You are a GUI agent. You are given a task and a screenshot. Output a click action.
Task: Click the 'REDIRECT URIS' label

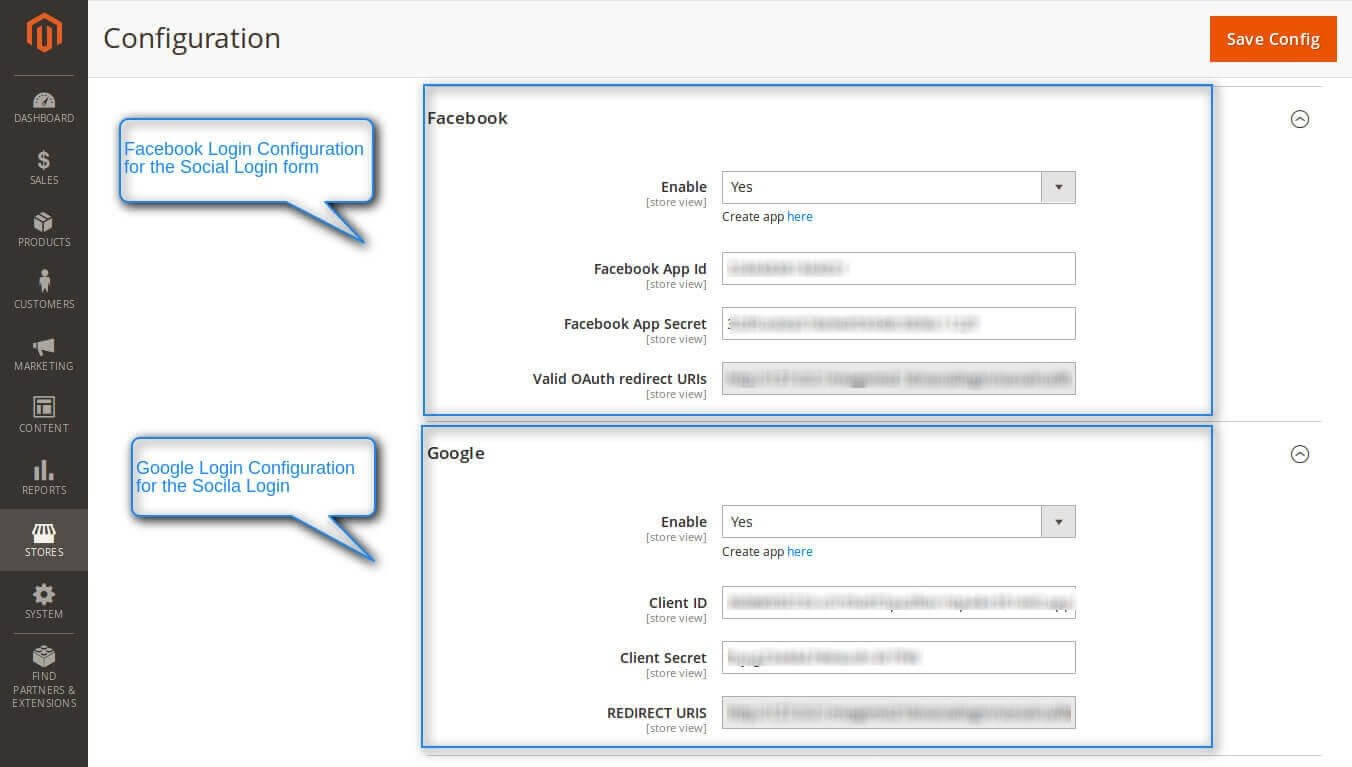click(x=657, y=713)
